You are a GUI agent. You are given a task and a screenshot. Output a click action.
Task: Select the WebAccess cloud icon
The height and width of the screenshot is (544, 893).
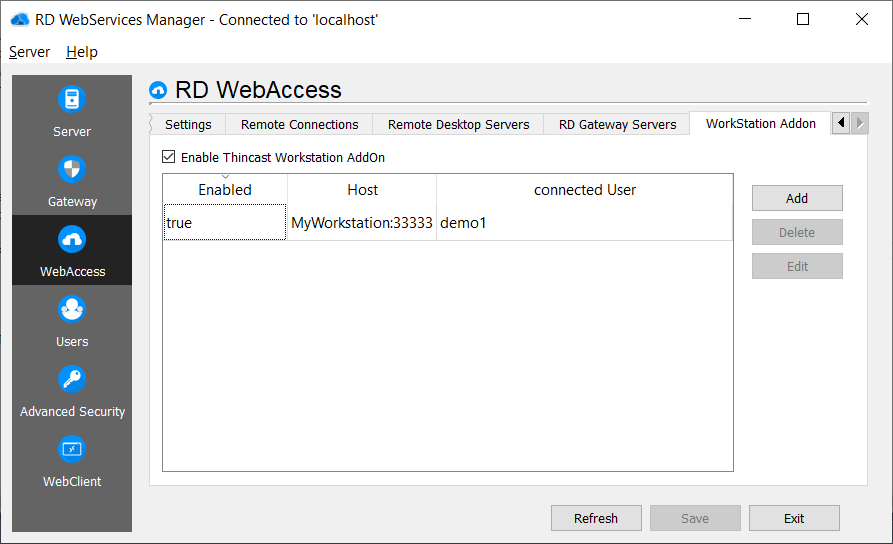pos(72,240)
